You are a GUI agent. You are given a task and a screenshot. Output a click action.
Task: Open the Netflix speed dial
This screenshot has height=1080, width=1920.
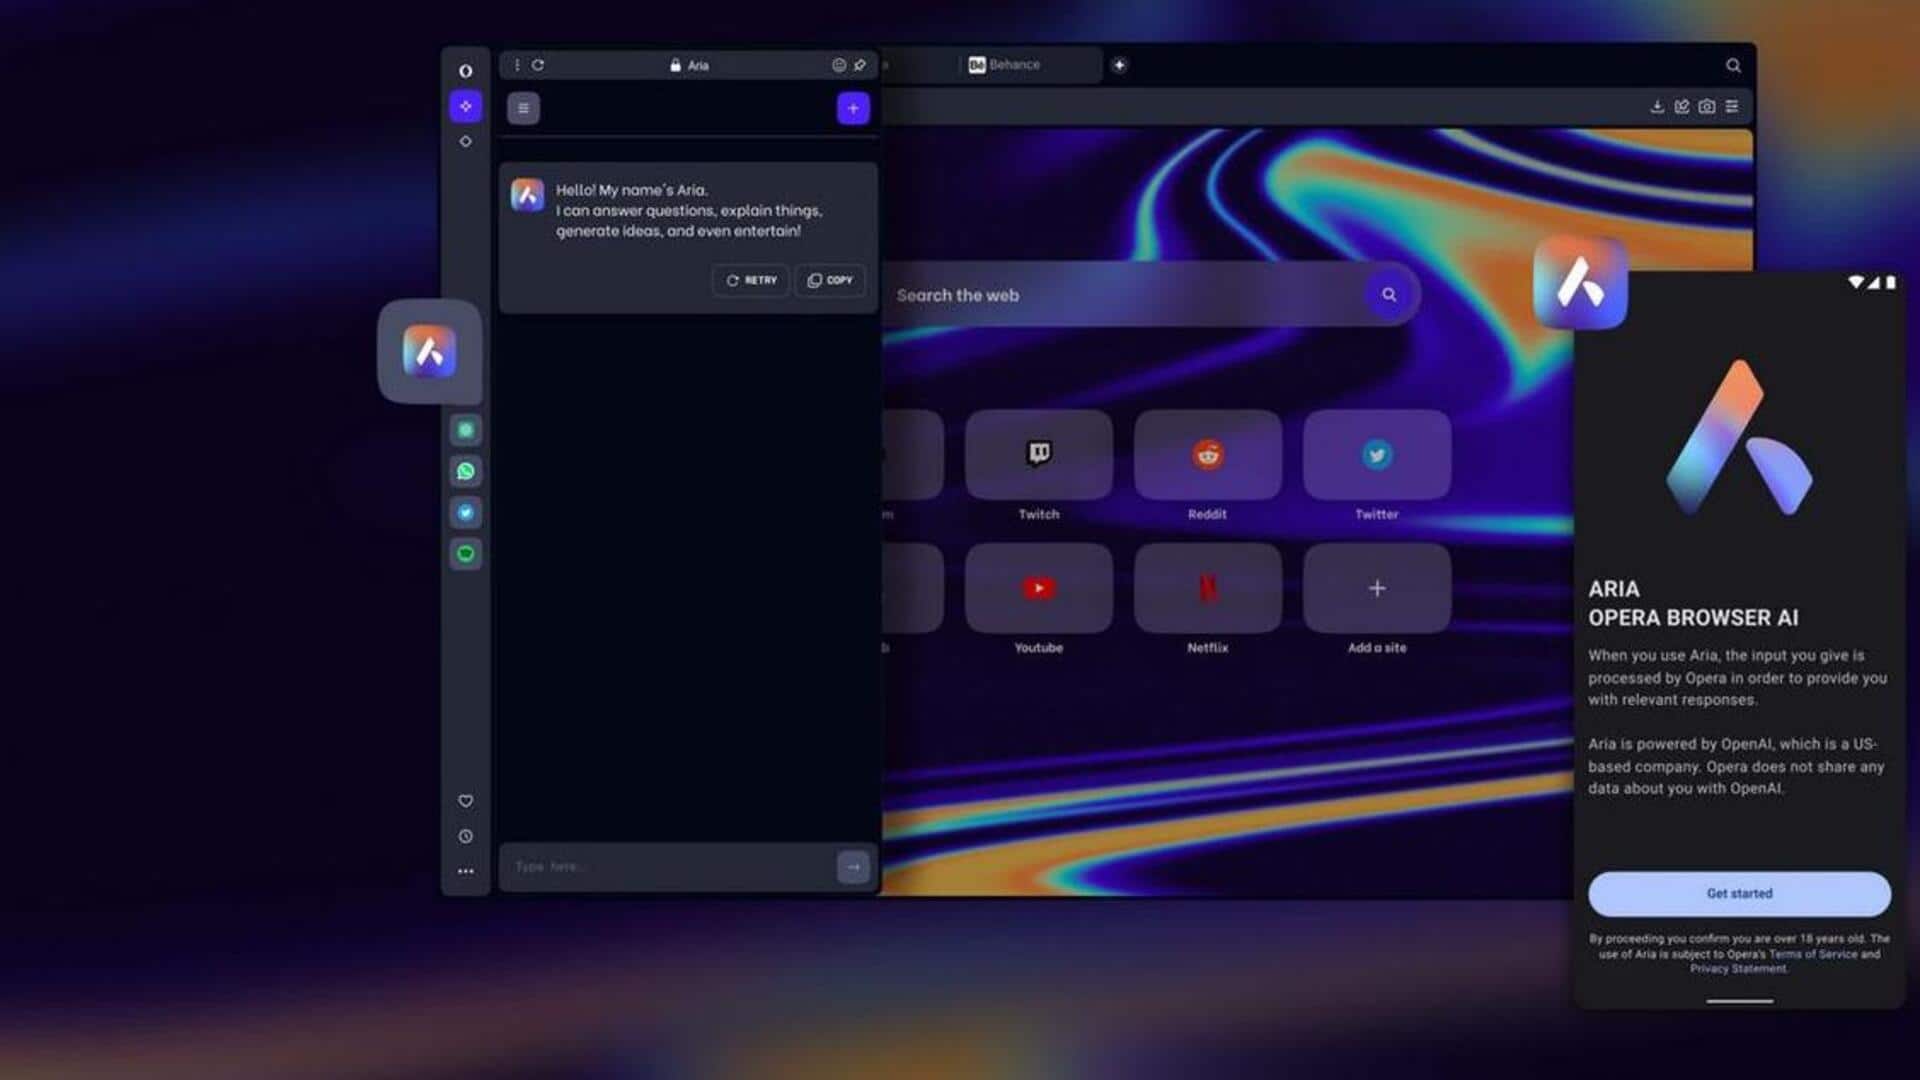coord(1208,588)
